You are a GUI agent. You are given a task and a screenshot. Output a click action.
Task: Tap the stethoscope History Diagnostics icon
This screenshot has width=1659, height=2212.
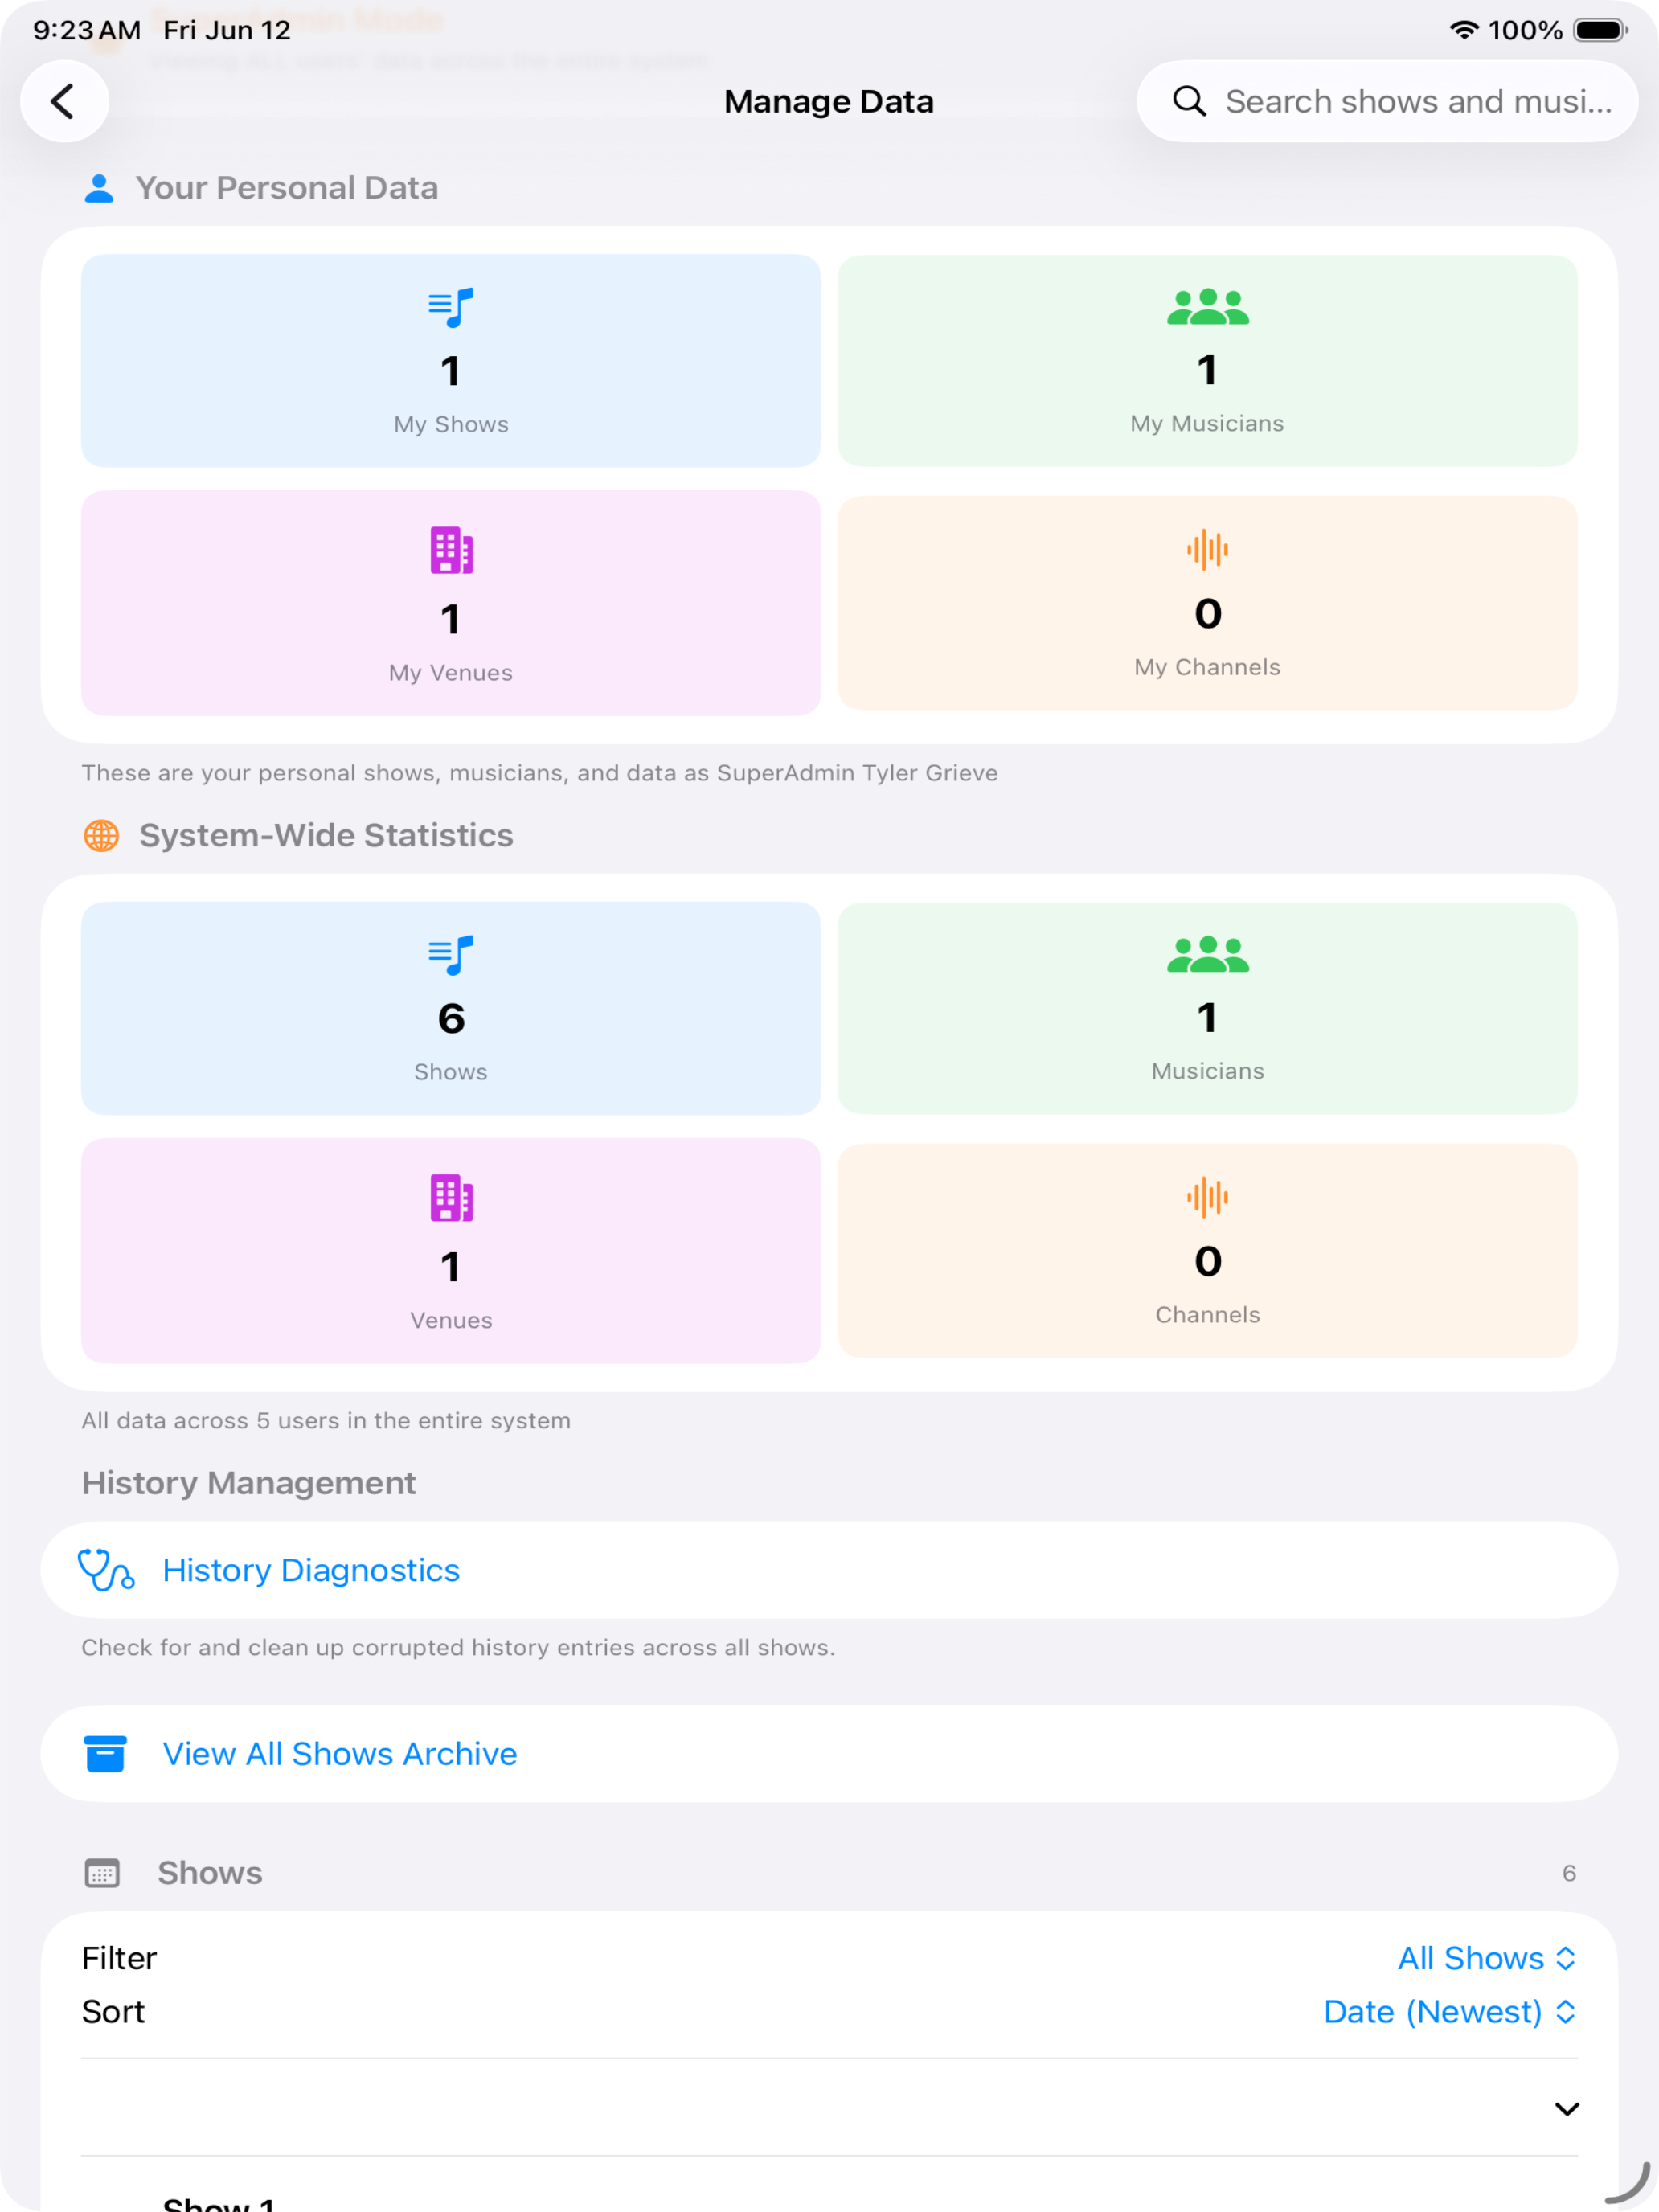tap(106, 1570)
